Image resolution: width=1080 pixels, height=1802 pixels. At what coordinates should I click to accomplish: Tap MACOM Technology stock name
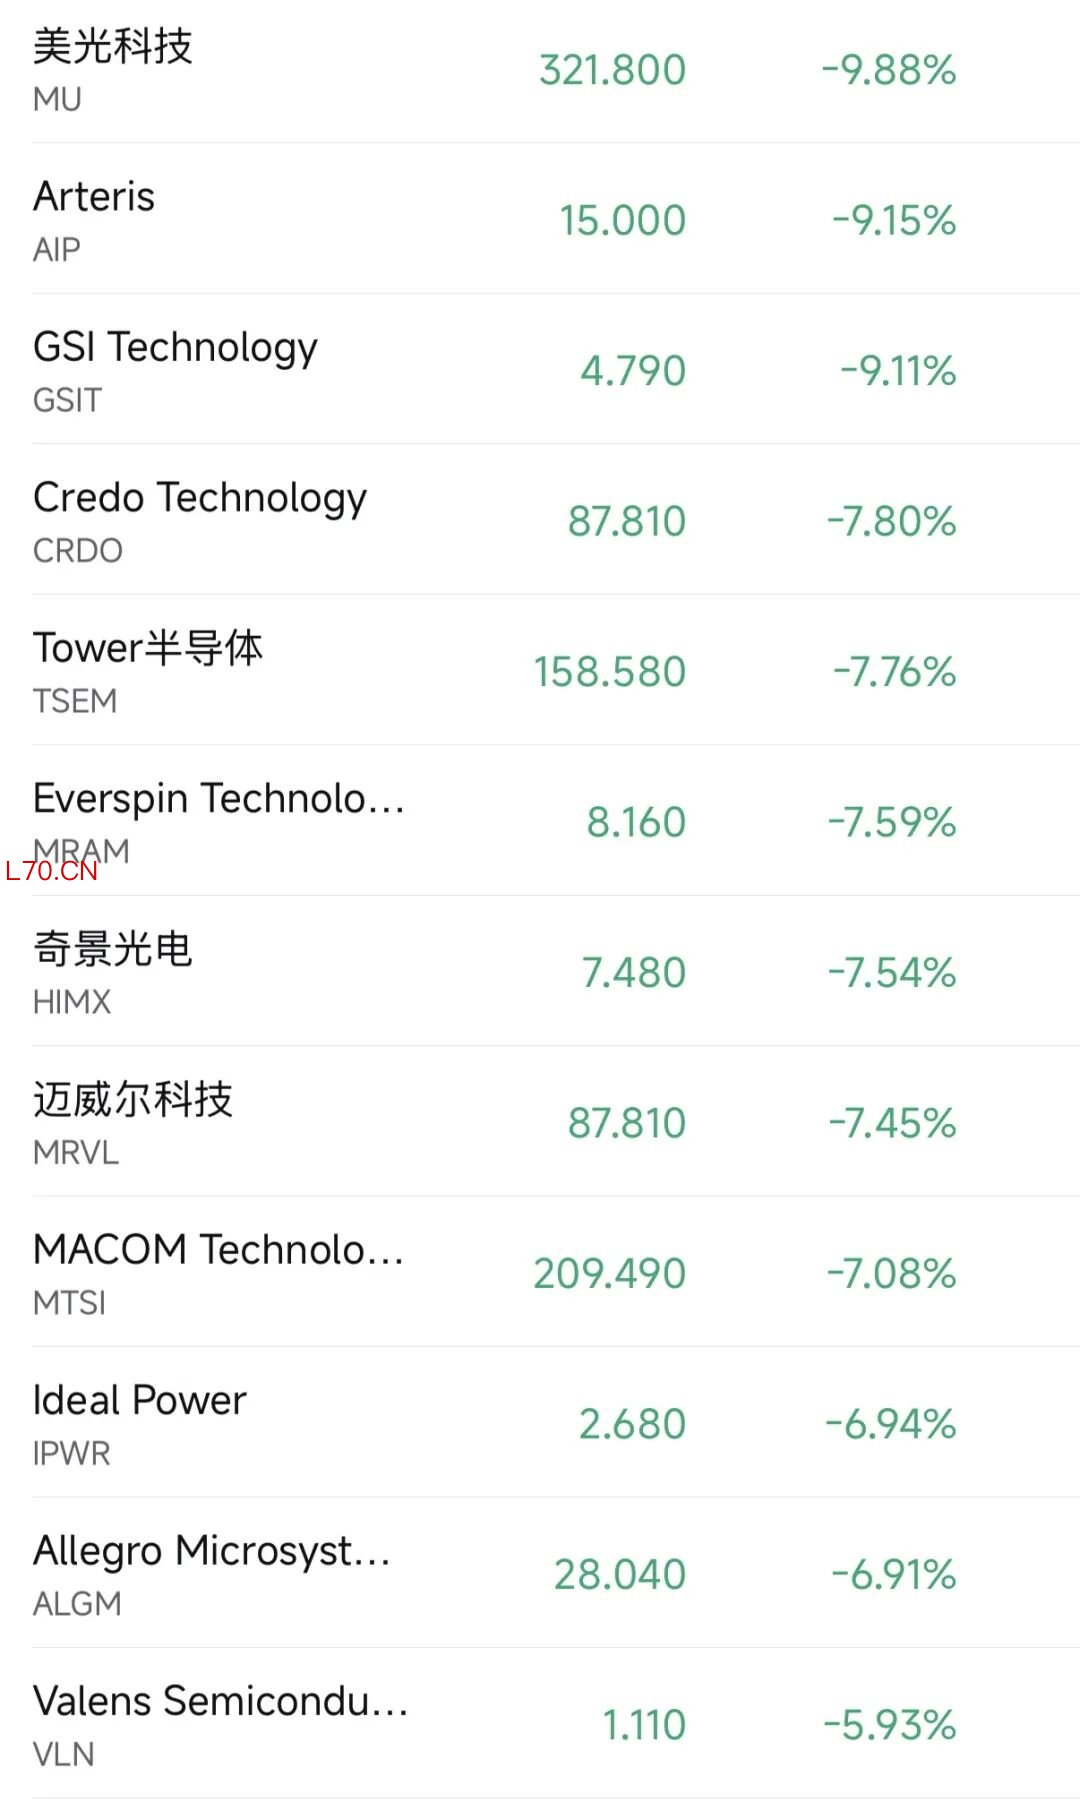point(218,1250)
